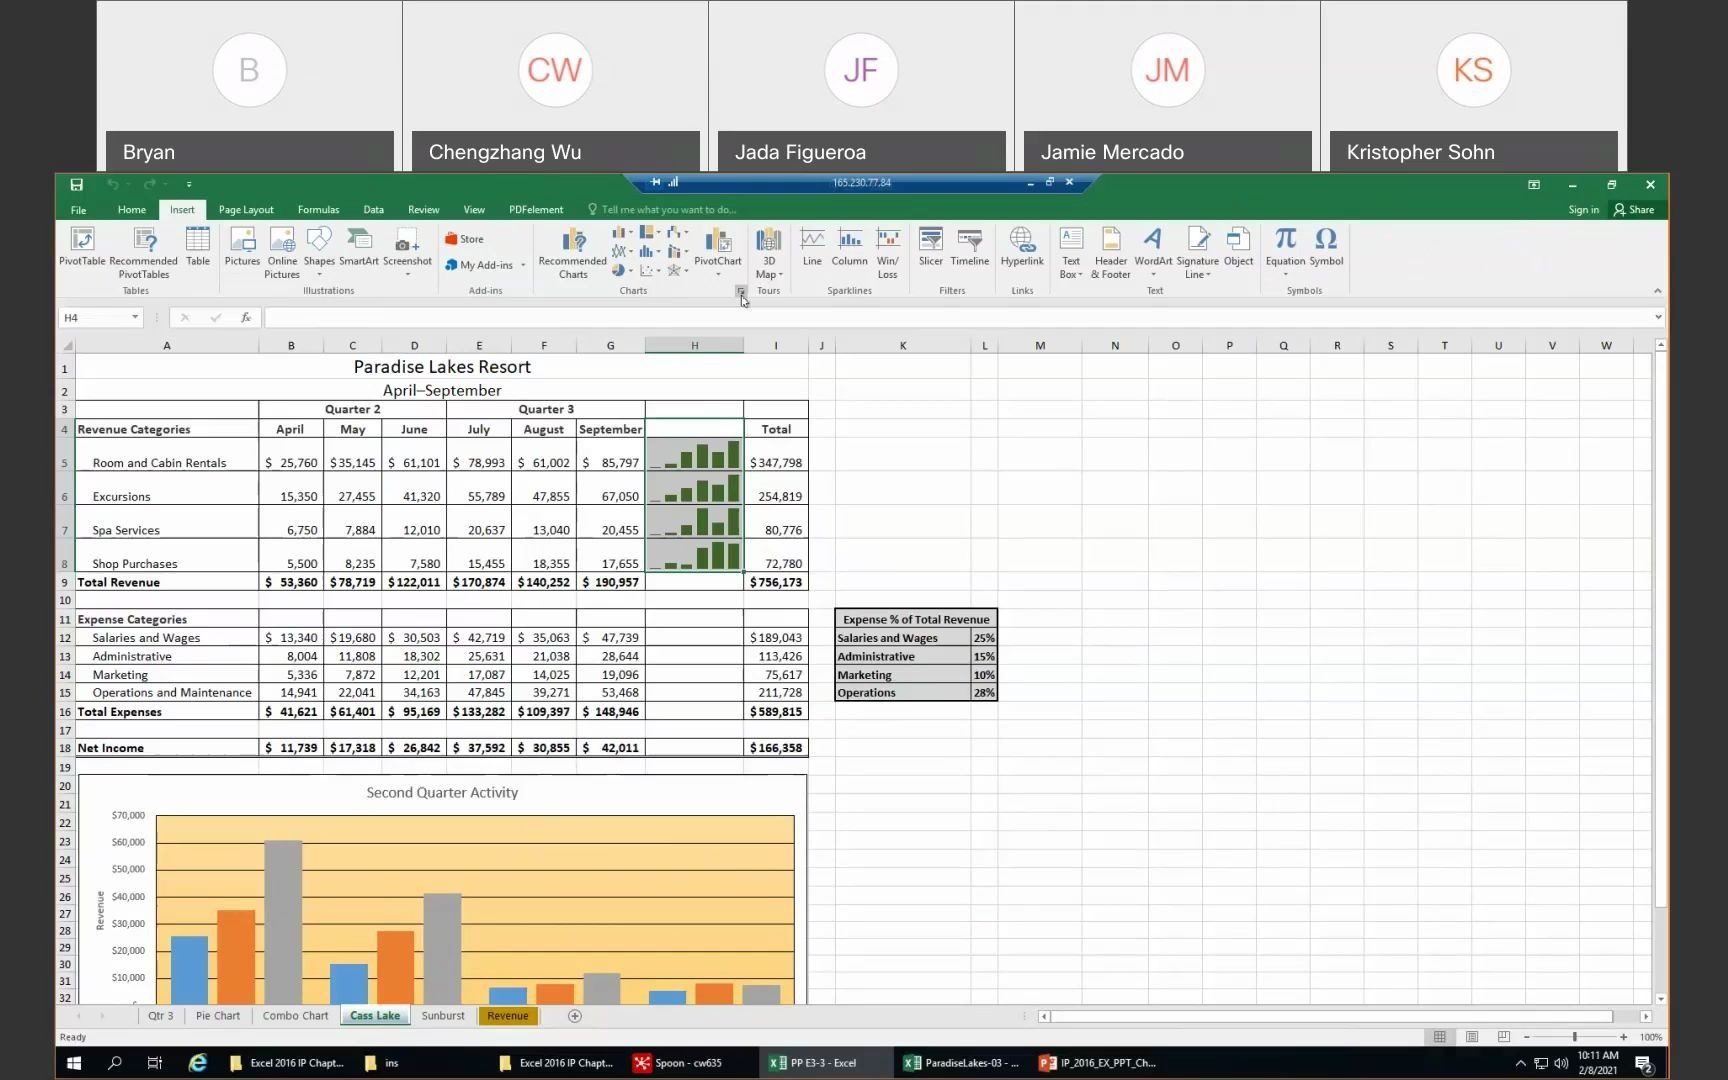
Task: Open the column or bar chart dropdown
Action: (622, 232)
